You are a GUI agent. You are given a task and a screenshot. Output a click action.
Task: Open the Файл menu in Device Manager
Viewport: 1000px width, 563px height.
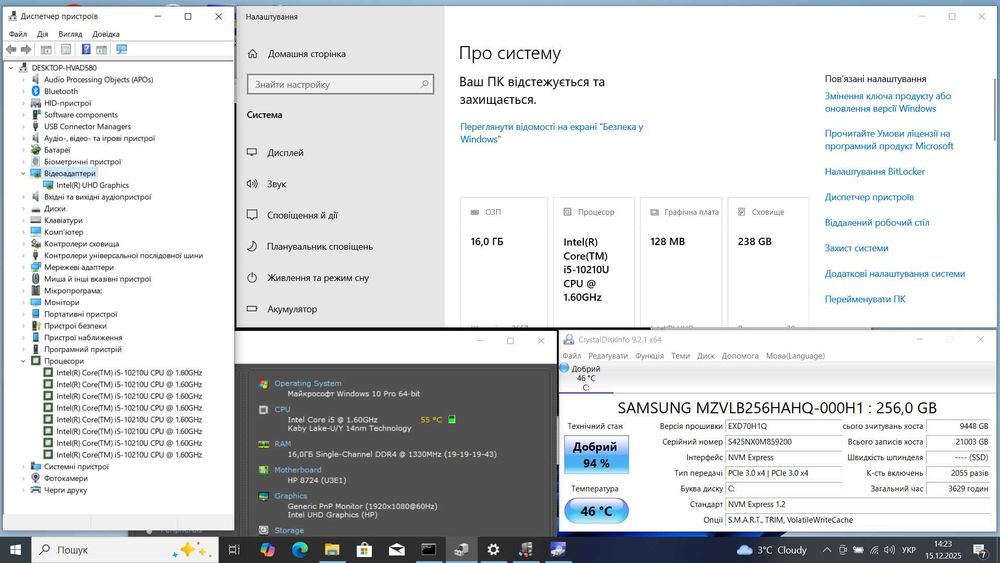[18, 34]
